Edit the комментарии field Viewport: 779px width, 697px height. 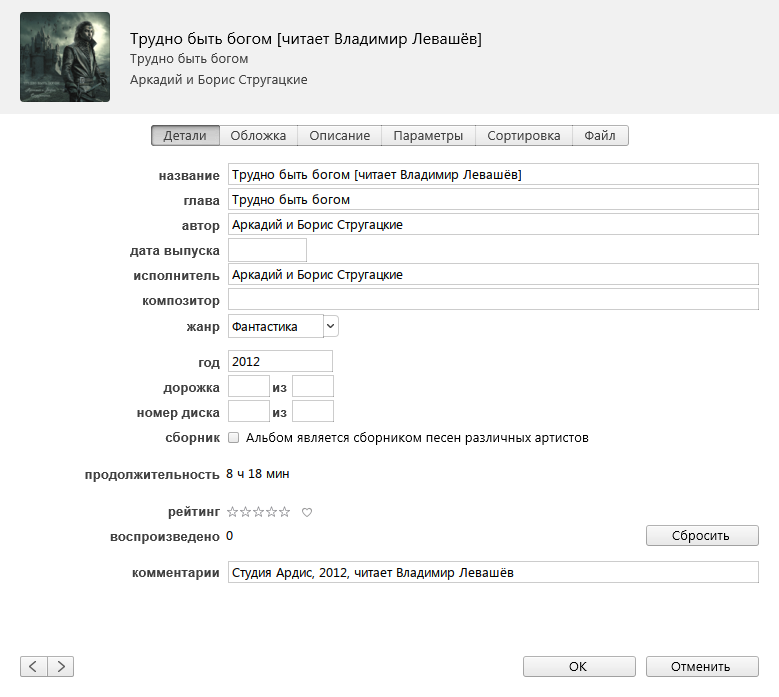(493, 572)
